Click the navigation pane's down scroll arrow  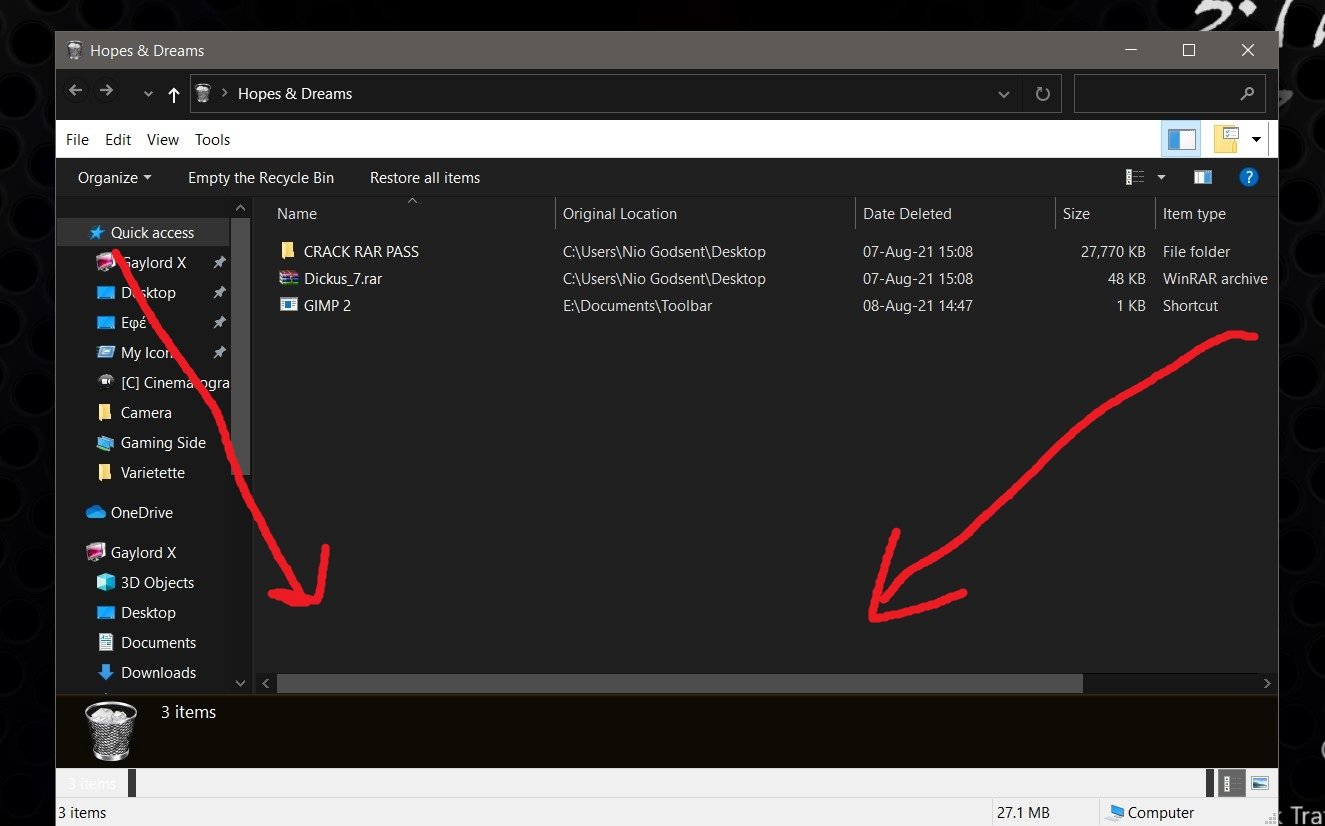tap(240, 683)
